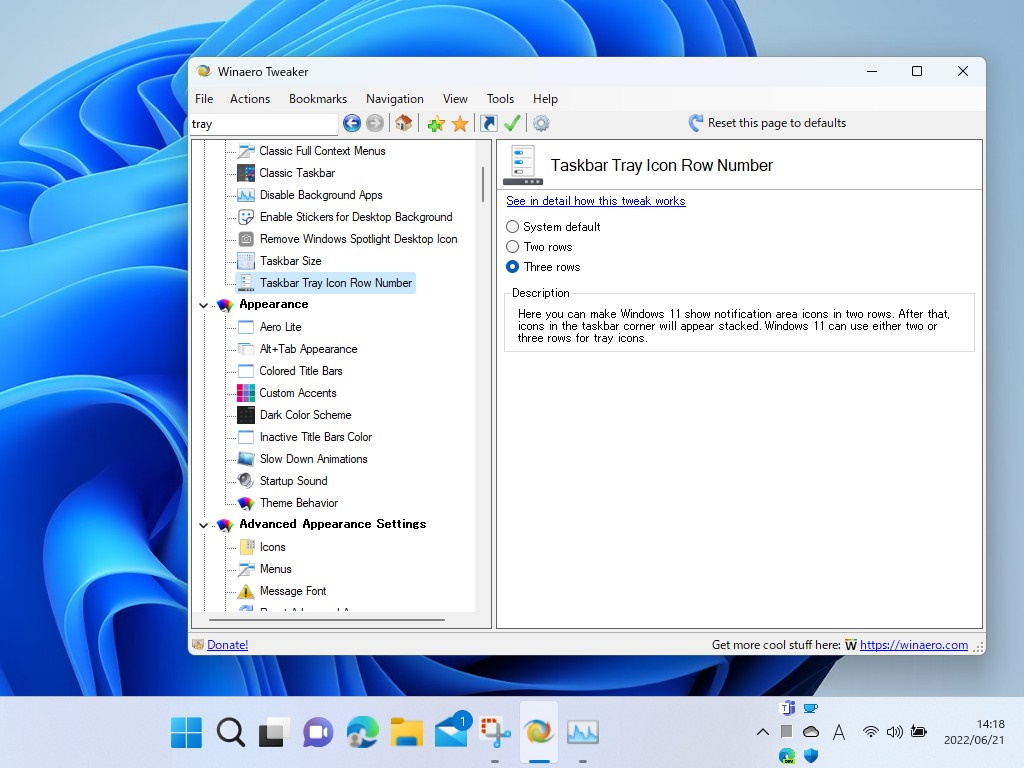Click the blue shortcut arrow toolbar icon
The height and width of the screenshot is (768, 1024).
[x=488, y=123]
